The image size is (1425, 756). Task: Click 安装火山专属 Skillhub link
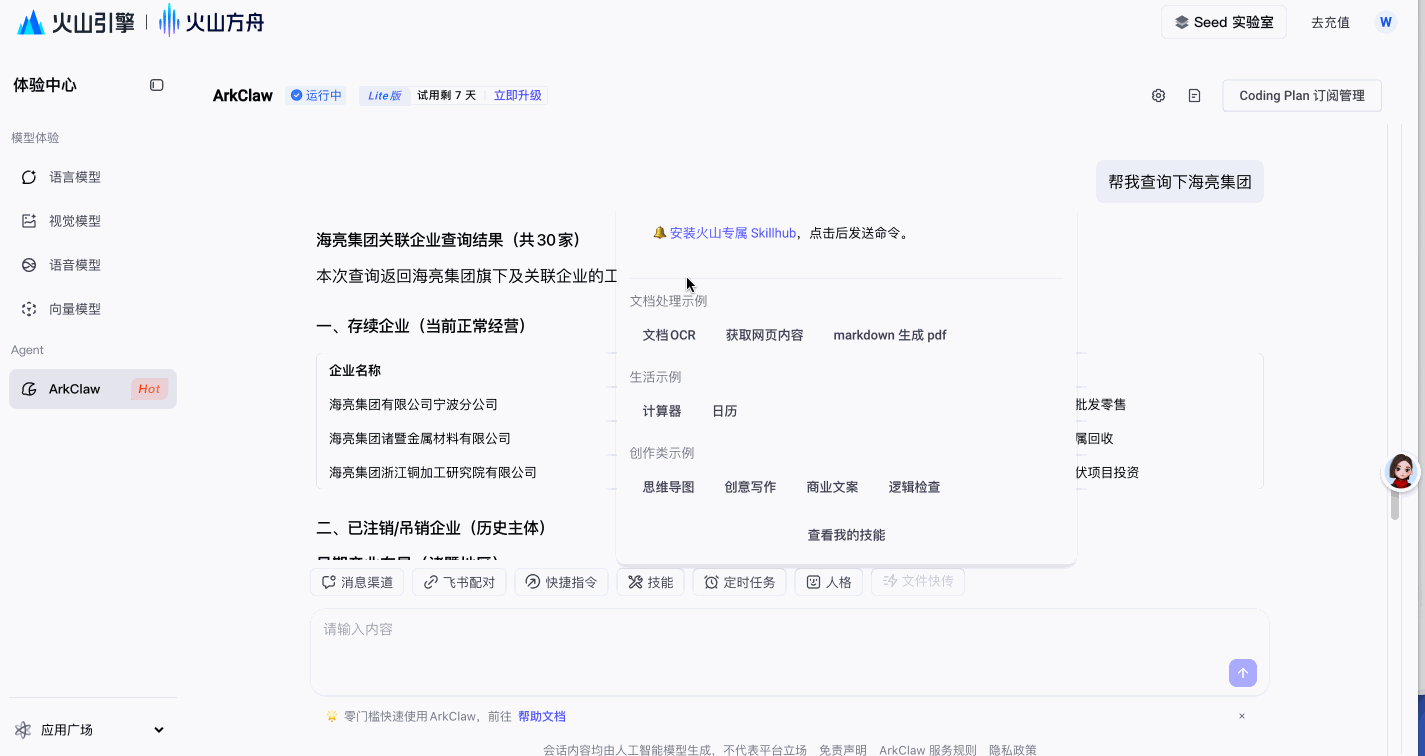point(733,233)
